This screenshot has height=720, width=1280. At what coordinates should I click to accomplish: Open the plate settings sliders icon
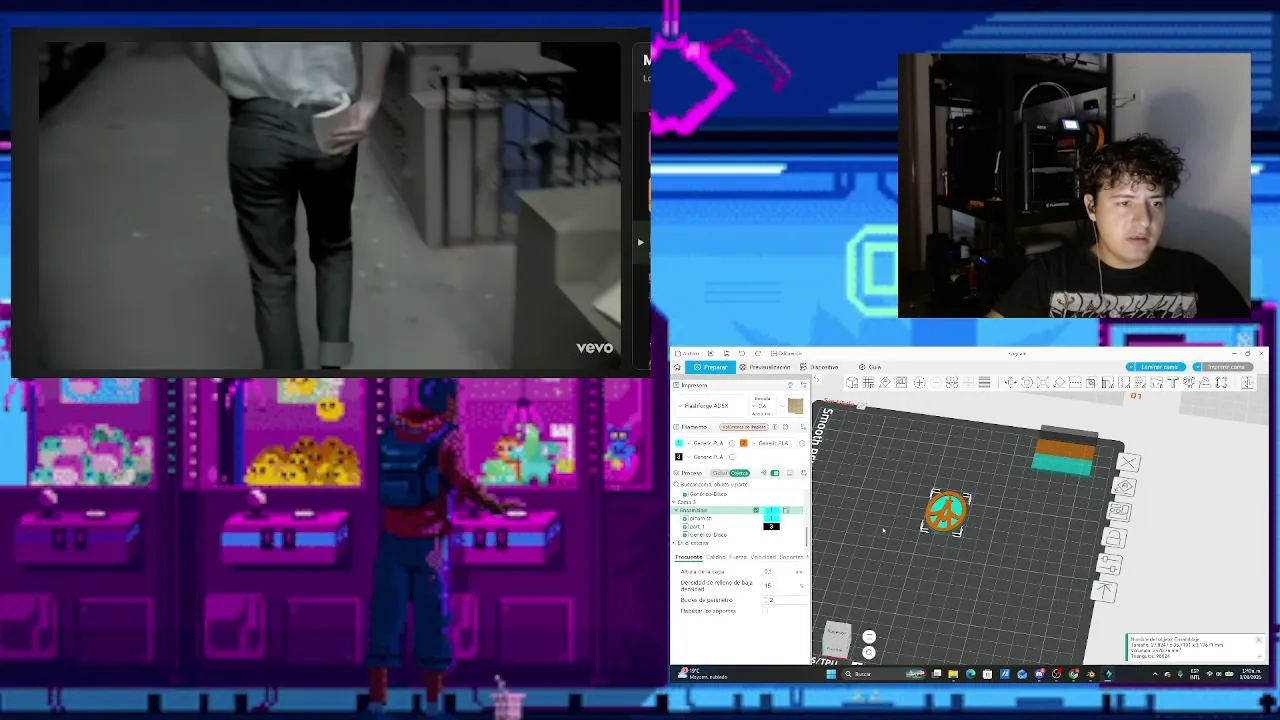click(x=1109, y=565)
